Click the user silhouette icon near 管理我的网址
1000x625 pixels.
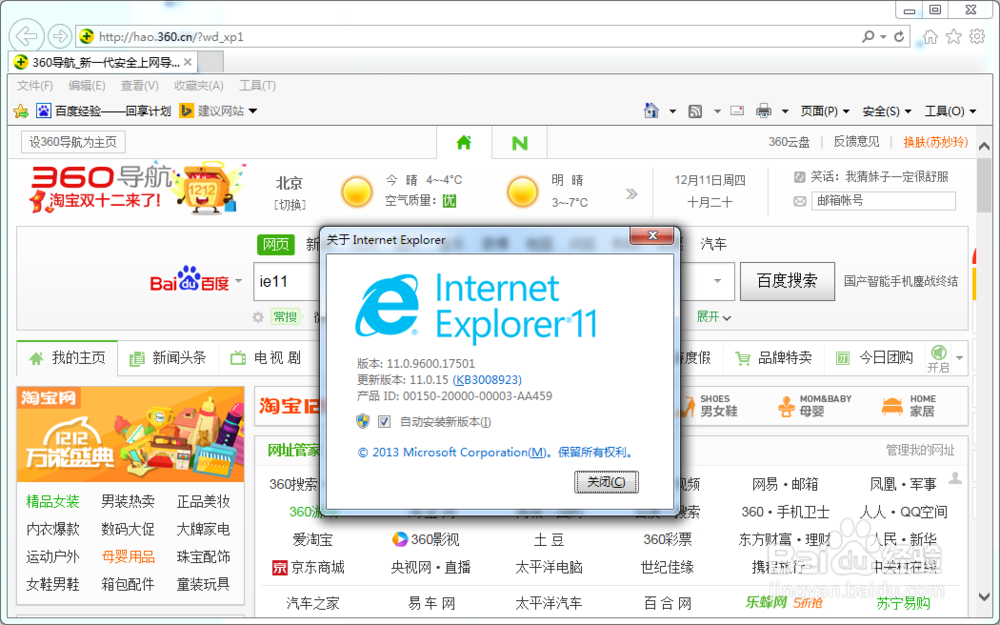tap(955, 478)
